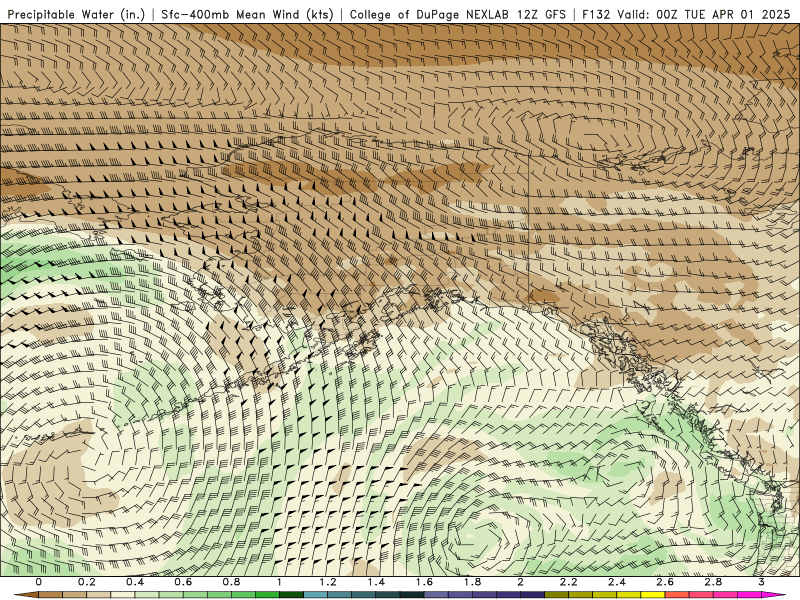Click the colorbar label '2.2'
This screenshot has height=600, width=800.
pyautogui.click(x=568, y=582)
